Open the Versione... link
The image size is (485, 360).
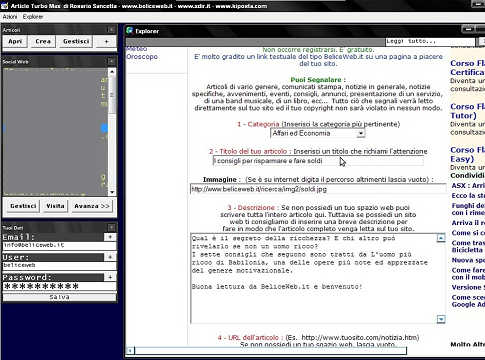(x=468, y=287)
